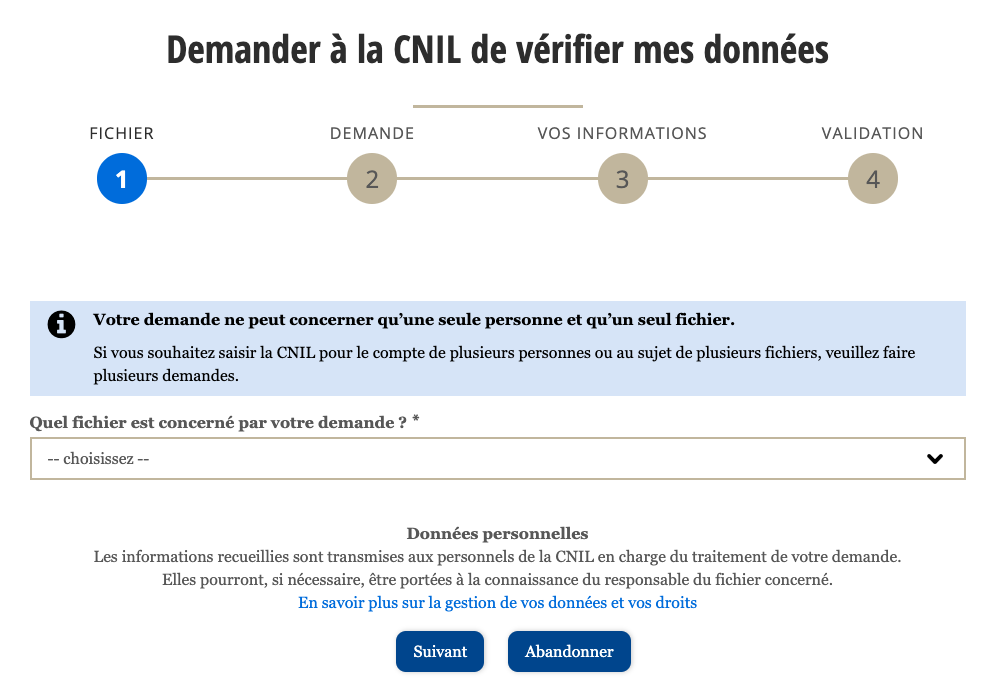Click the progress line between steps 3 and 4

(x=748, y=178)
